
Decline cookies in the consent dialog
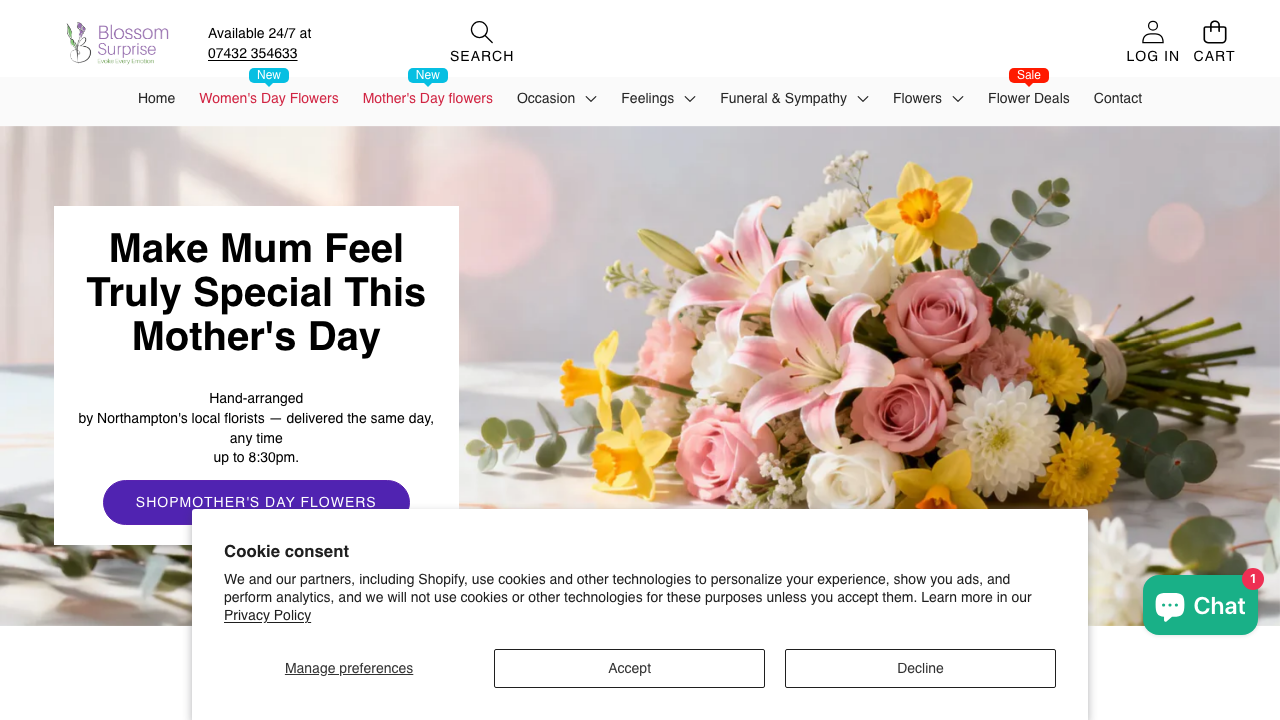click(x=919, y=668)
